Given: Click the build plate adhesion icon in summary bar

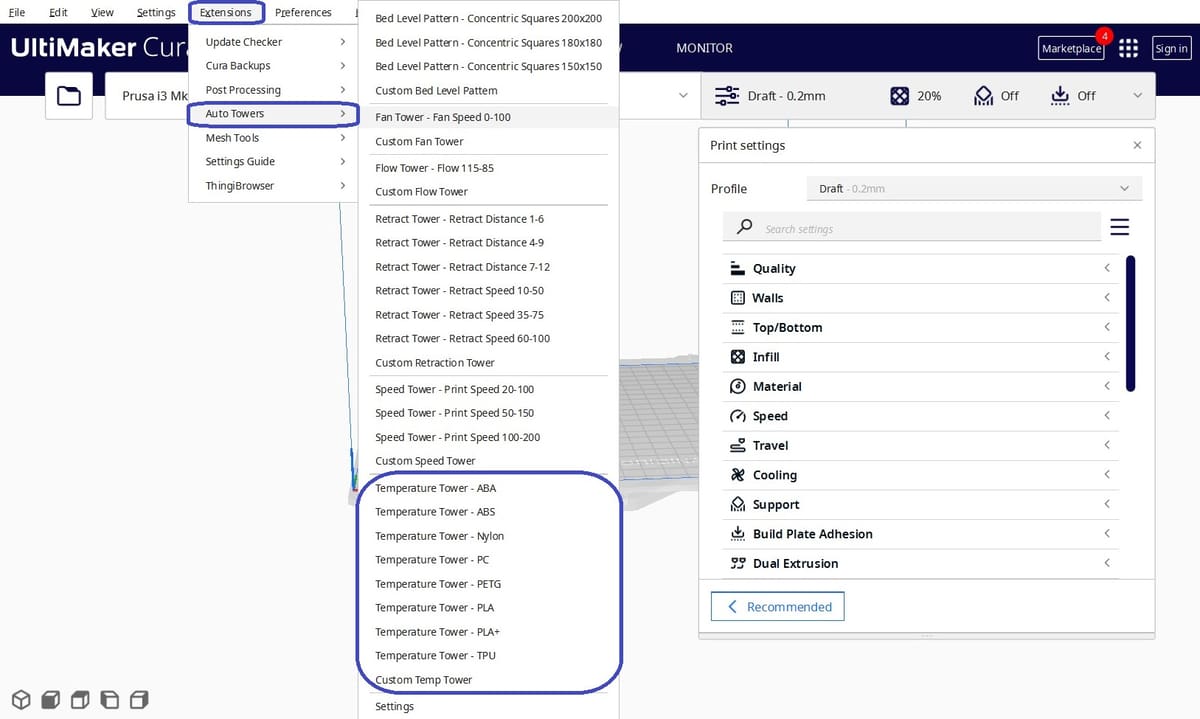Looking at the screenshot, I should (x=1060, y=96).
